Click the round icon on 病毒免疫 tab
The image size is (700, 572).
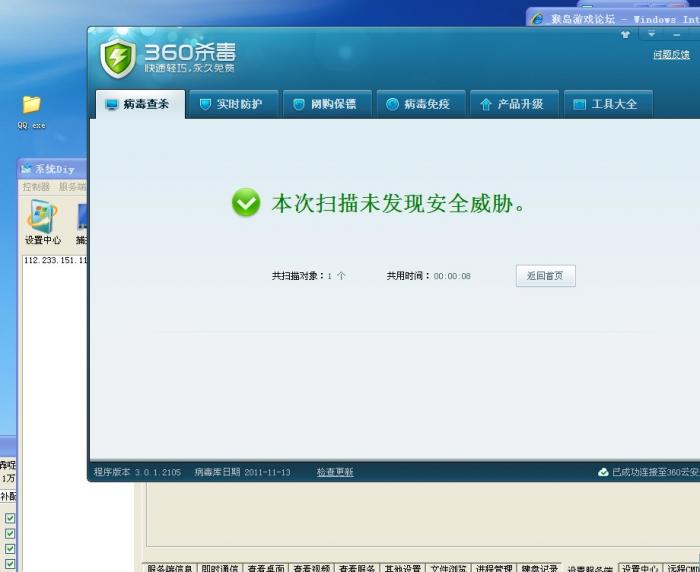pos(392,104)
